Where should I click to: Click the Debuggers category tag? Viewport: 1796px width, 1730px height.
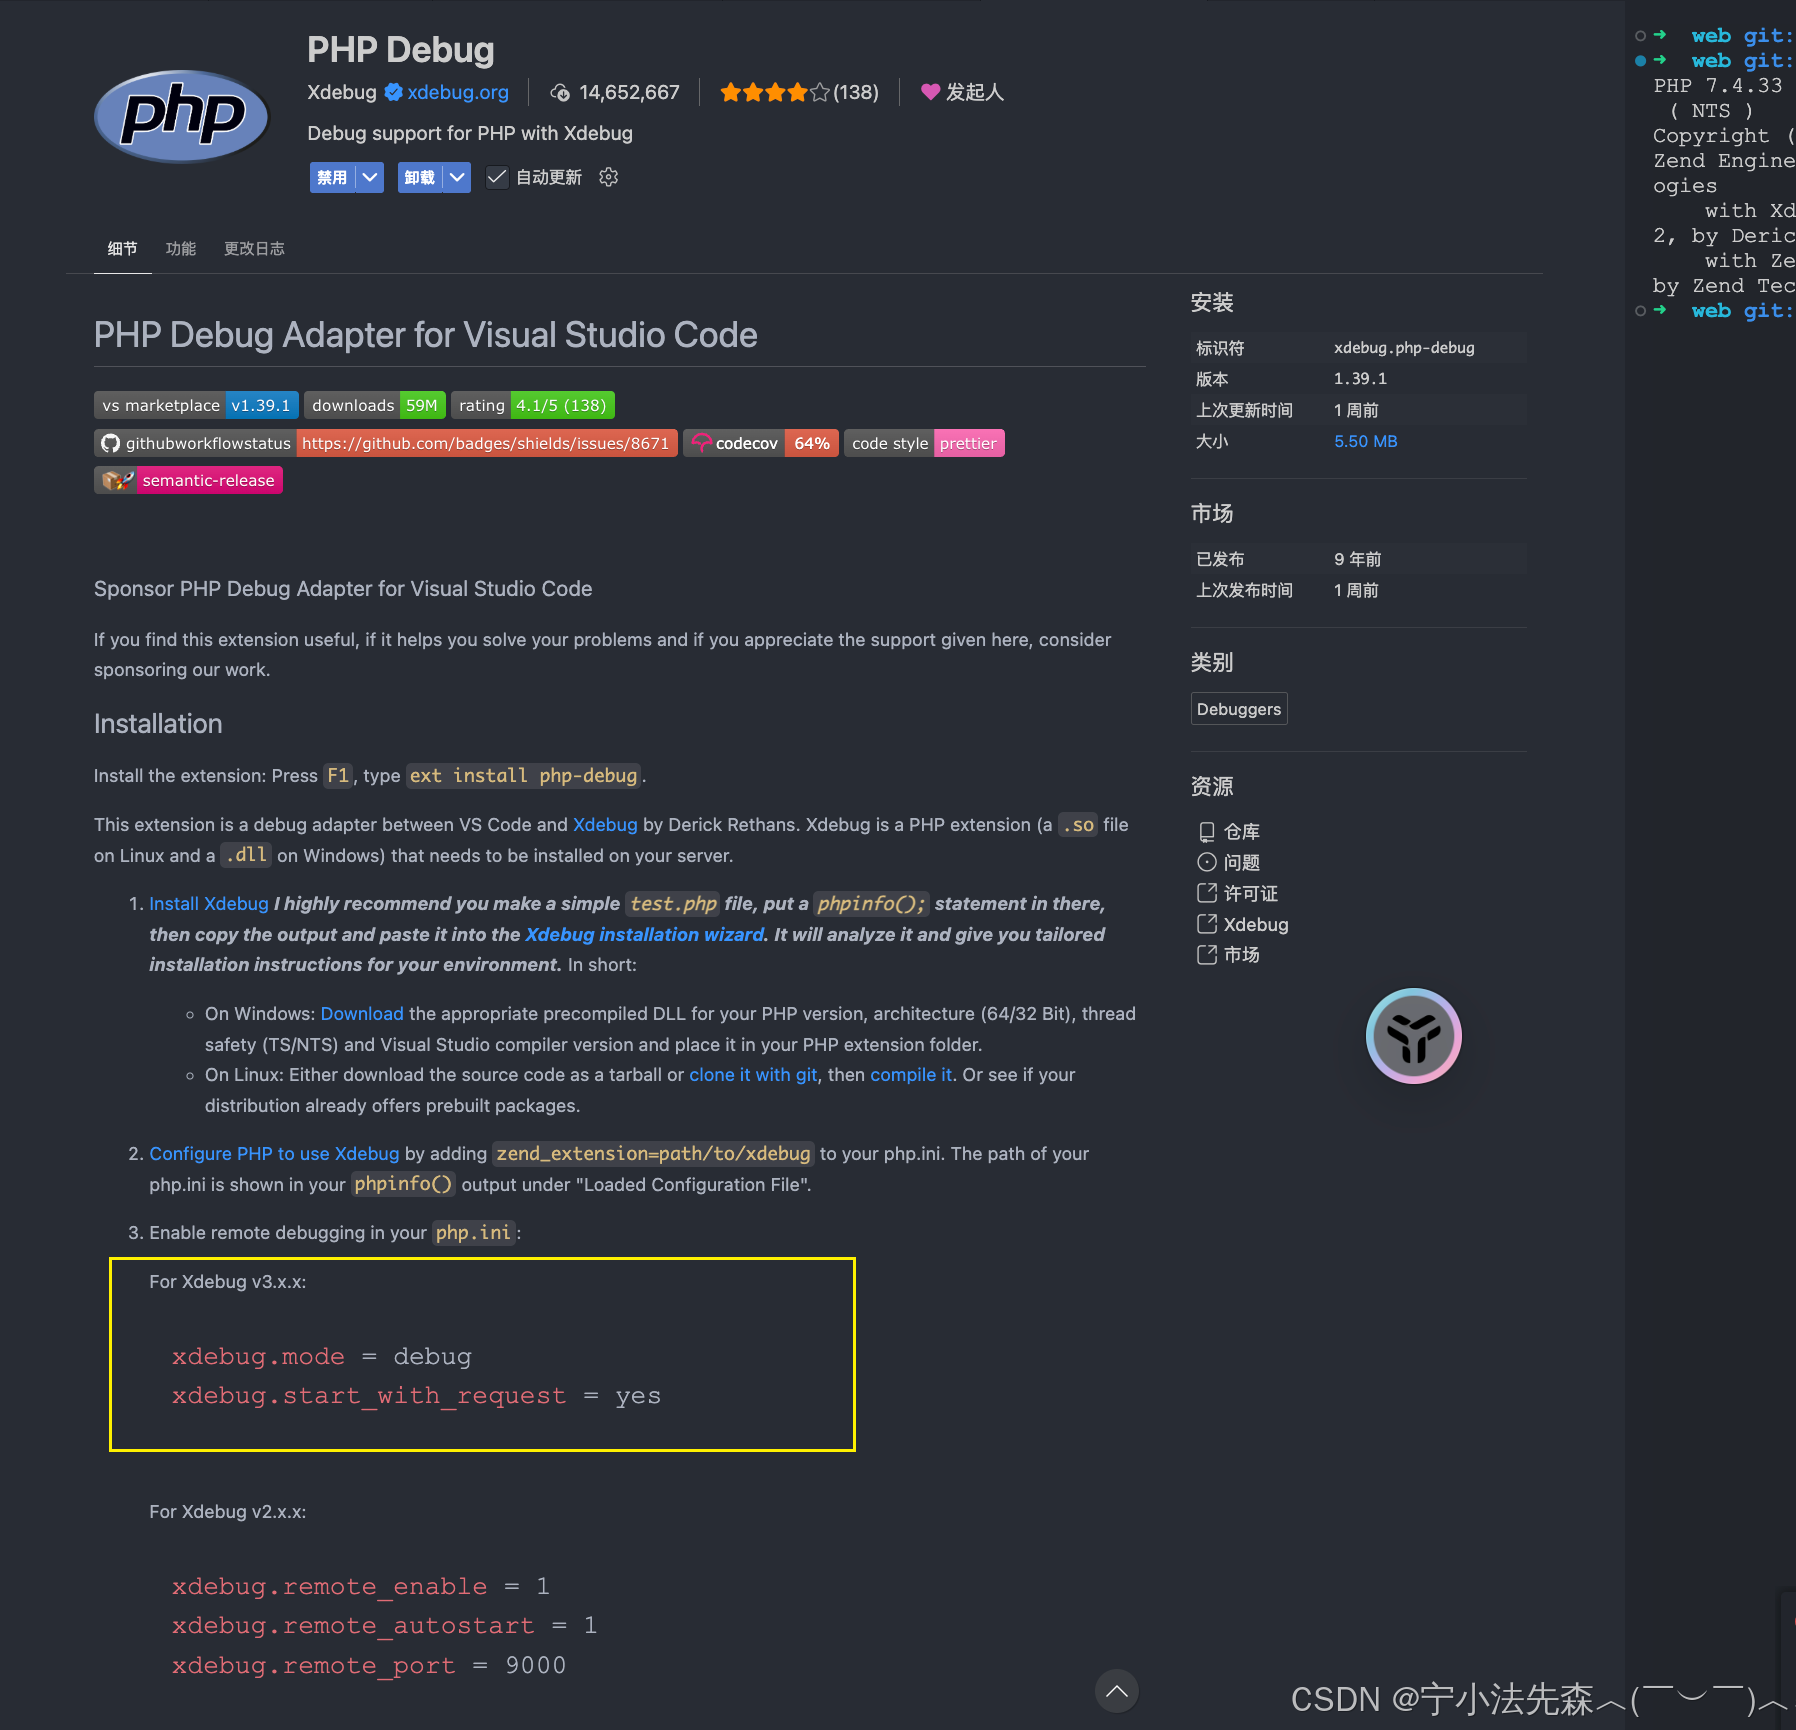tap(1238, 709)
